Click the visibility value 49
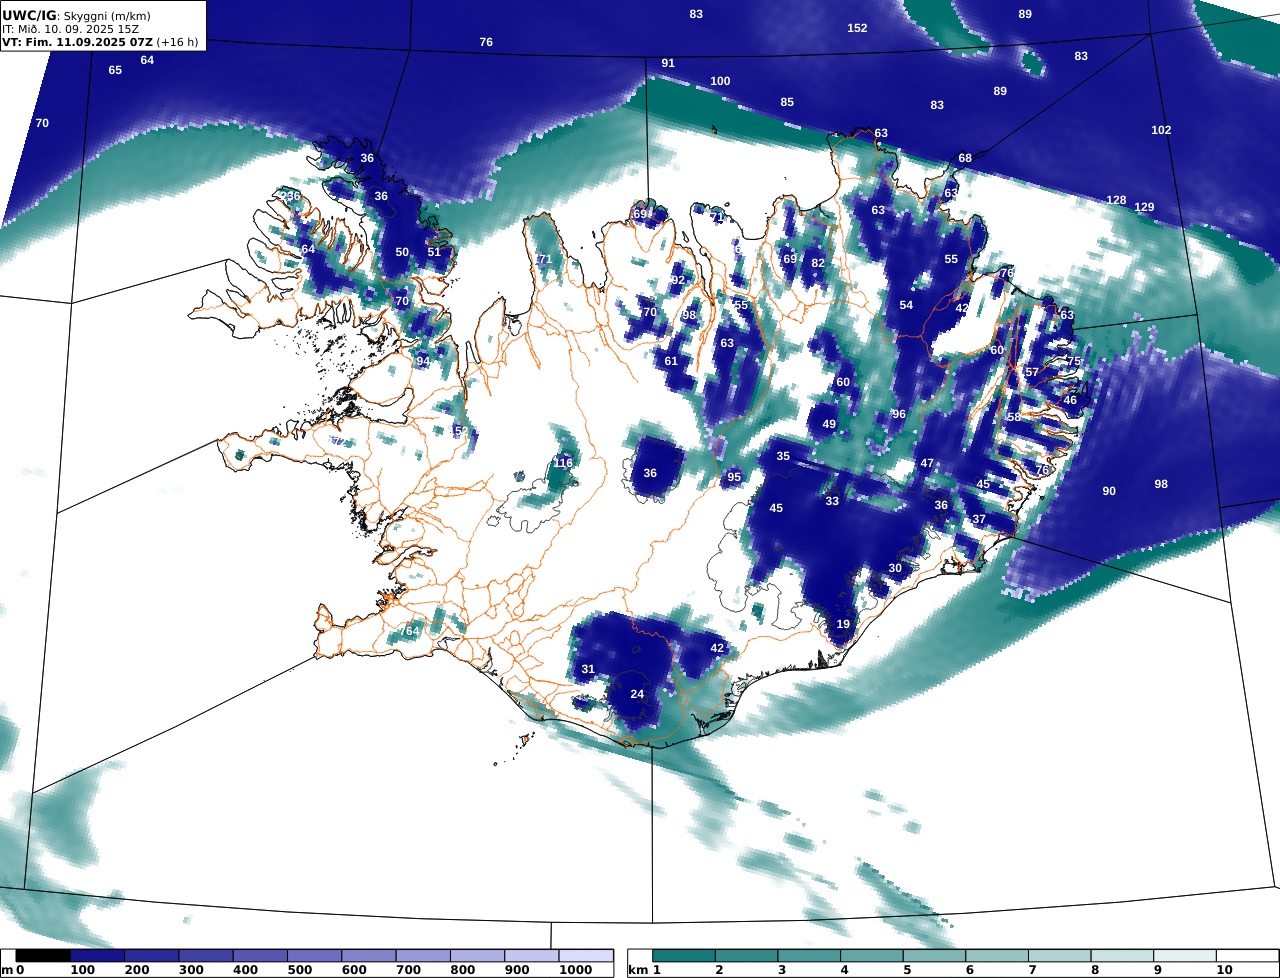This screenshot has width=1280, height=978. [x=829, y=424]
